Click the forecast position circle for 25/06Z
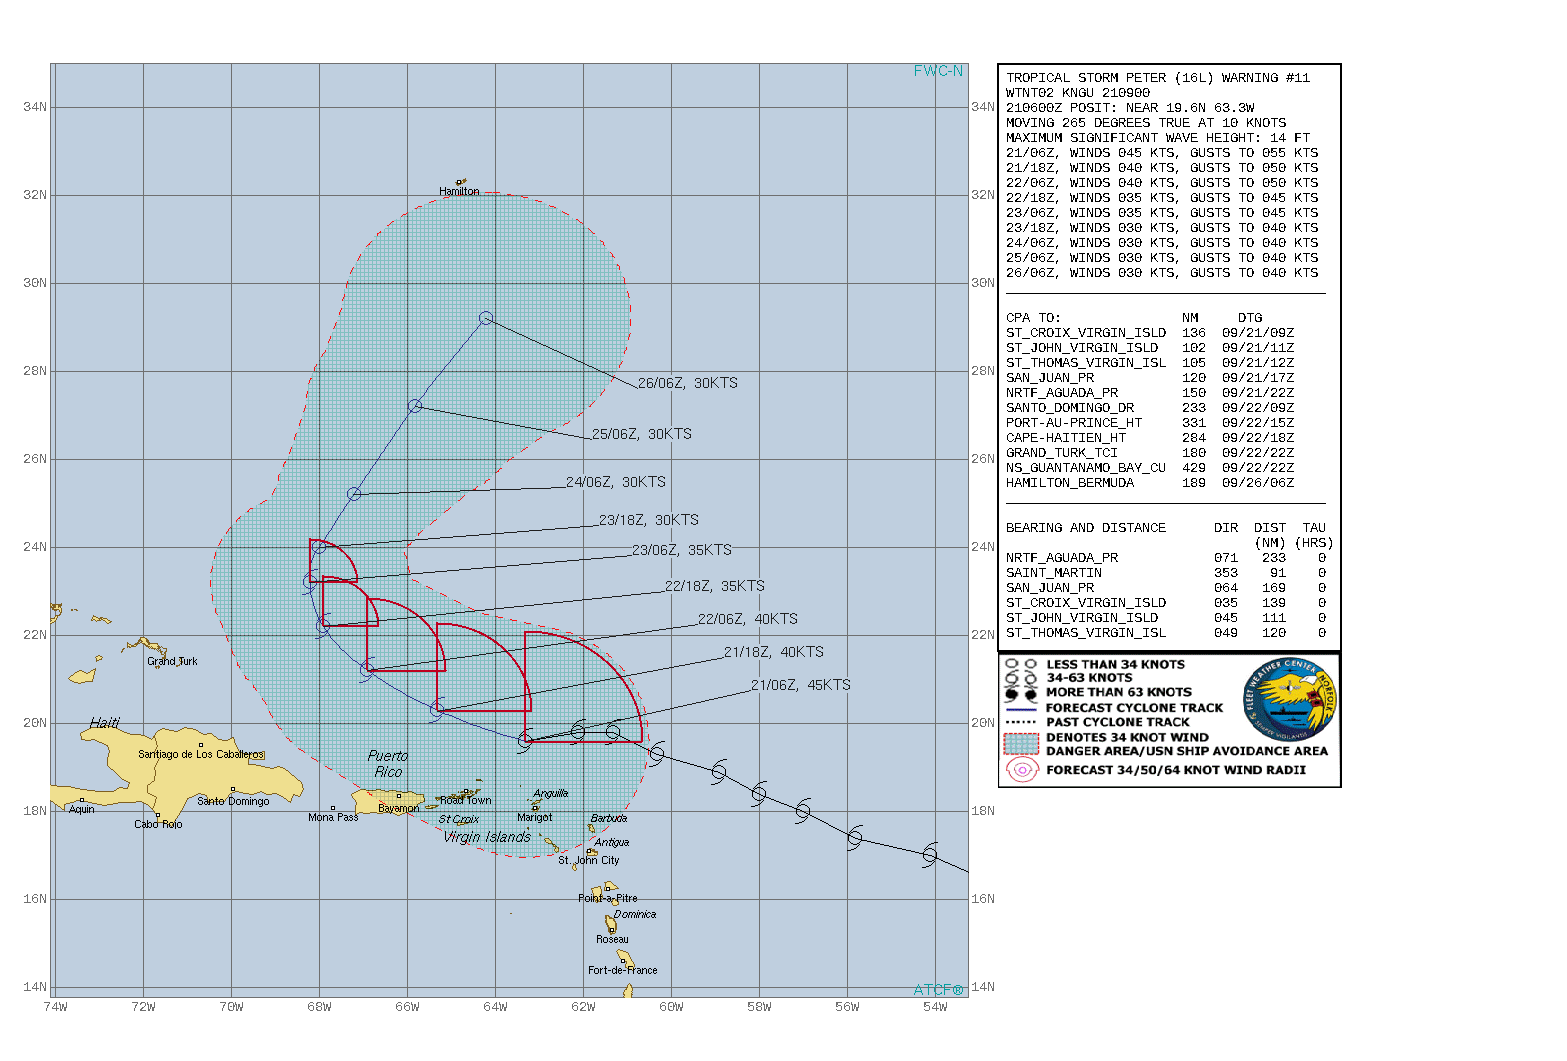The image size is (1567, 1061). 414,406
